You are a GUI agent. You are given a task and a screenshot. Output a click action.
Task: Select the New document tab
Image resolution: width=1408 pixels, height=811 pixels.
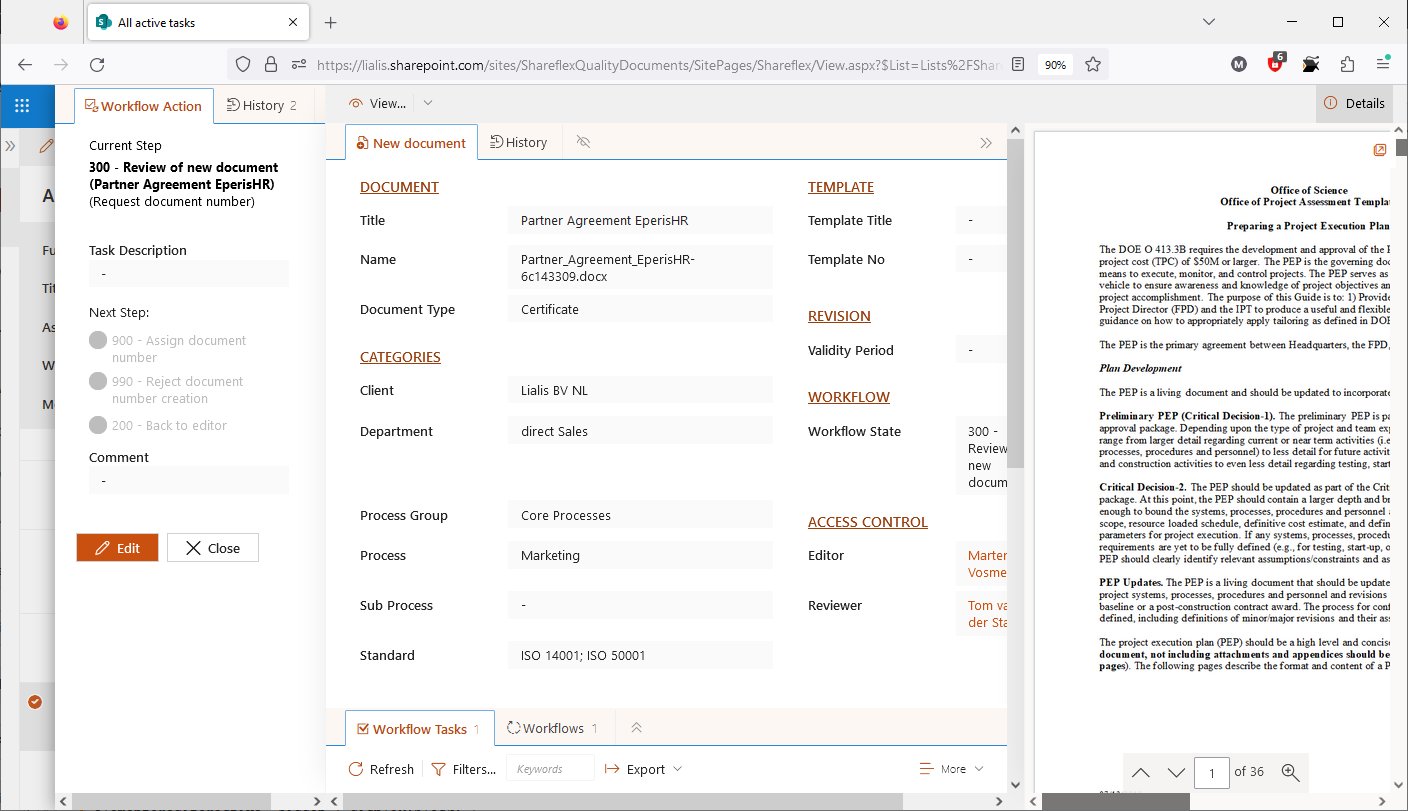click(411, 143)
